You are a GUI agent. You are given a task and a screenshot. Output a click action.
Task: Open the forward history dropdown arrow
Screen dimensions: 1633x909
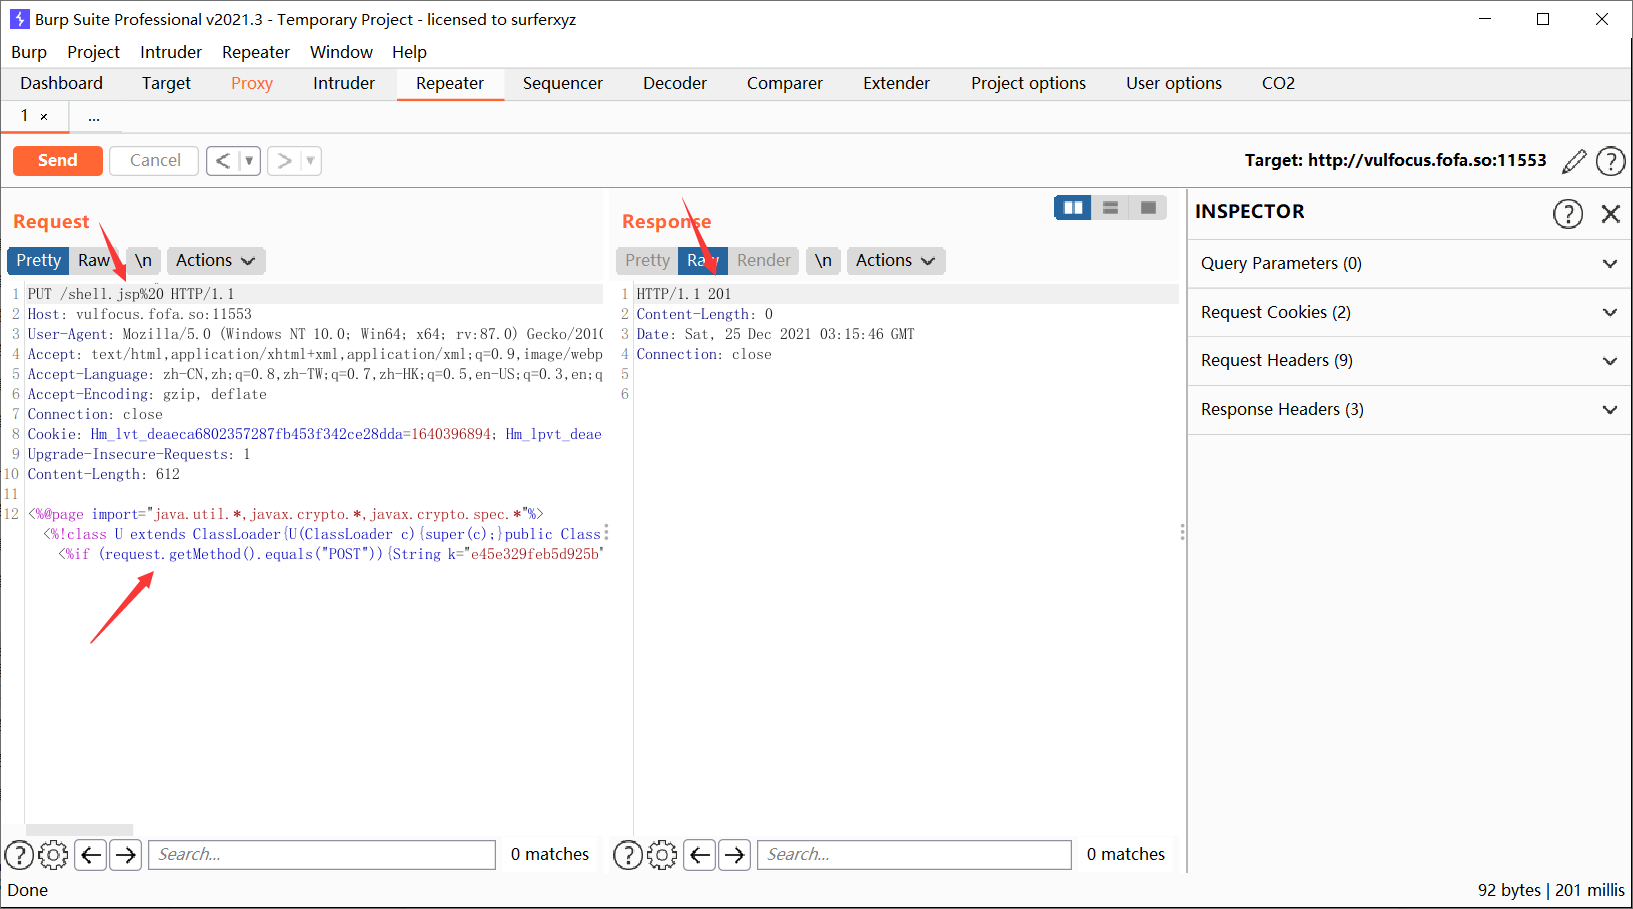click(x=310, y=160)
